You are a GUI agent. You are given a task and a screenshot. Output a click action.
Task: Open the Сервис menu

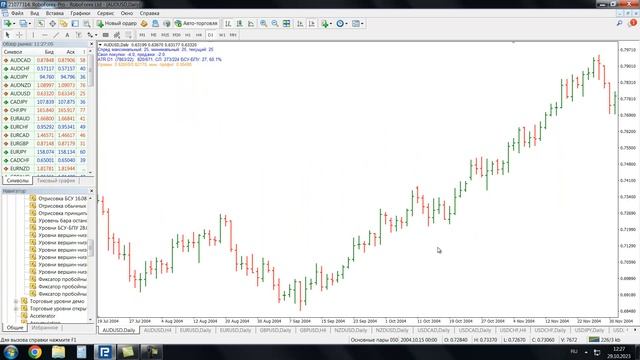(106, 13)
